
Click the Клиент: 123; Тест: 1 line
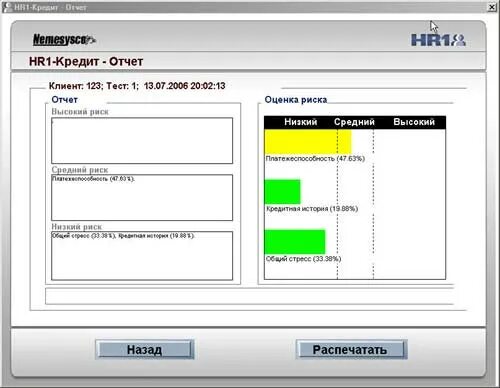[137, 86]
